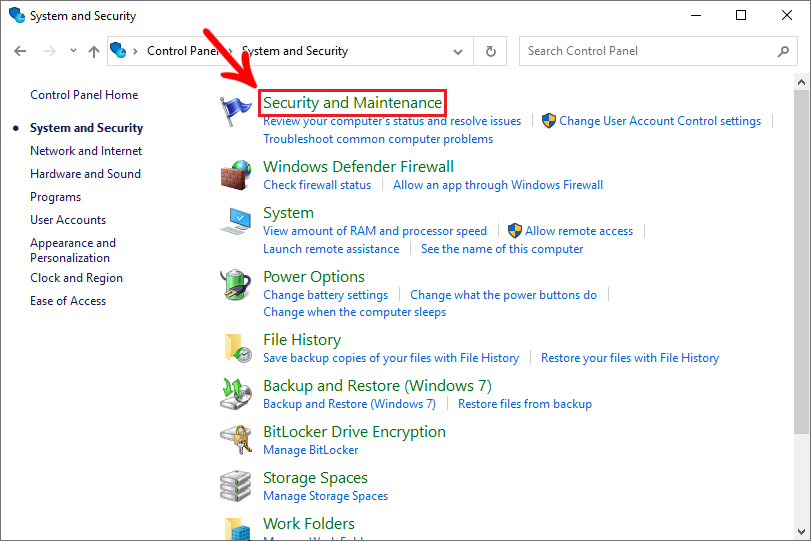Click Manage Storage Spaces
The image size is (811, 541).
click(325, 496)
